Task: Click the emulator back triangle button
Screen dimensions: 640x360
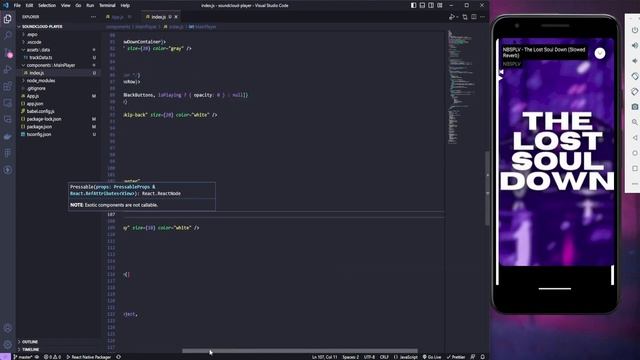Action: pos(634,138)
